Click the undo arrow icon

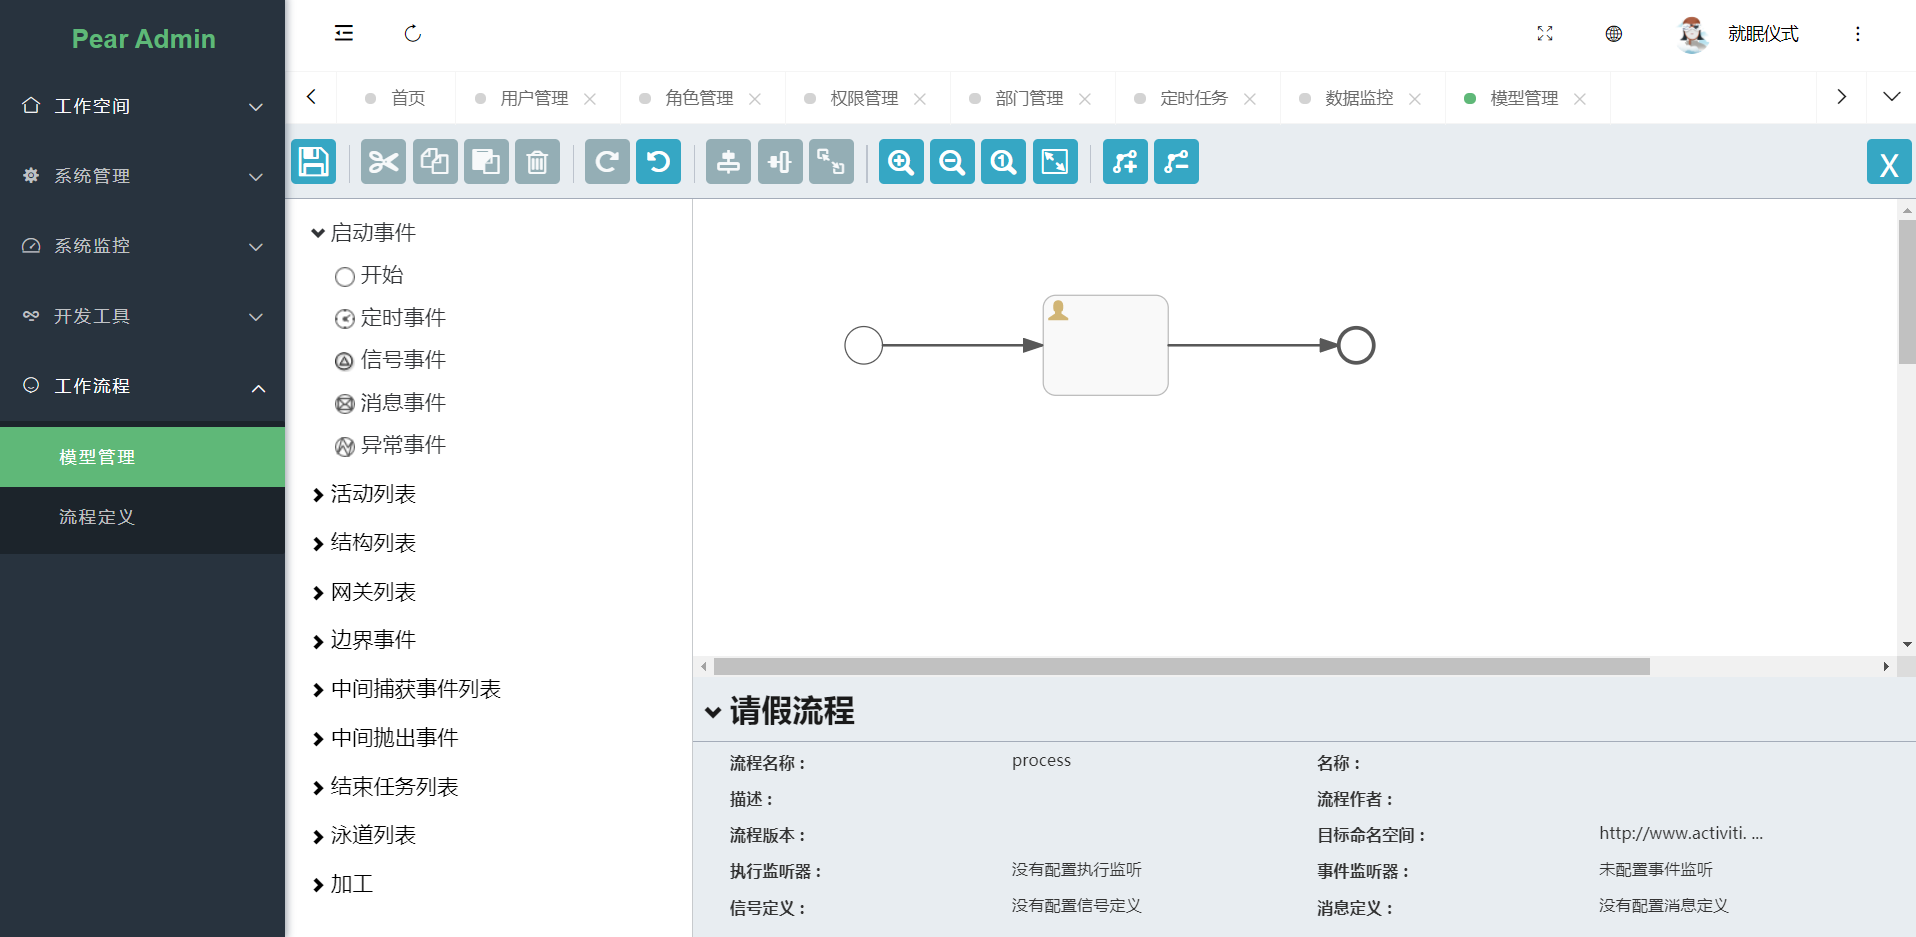coord(658,161)
